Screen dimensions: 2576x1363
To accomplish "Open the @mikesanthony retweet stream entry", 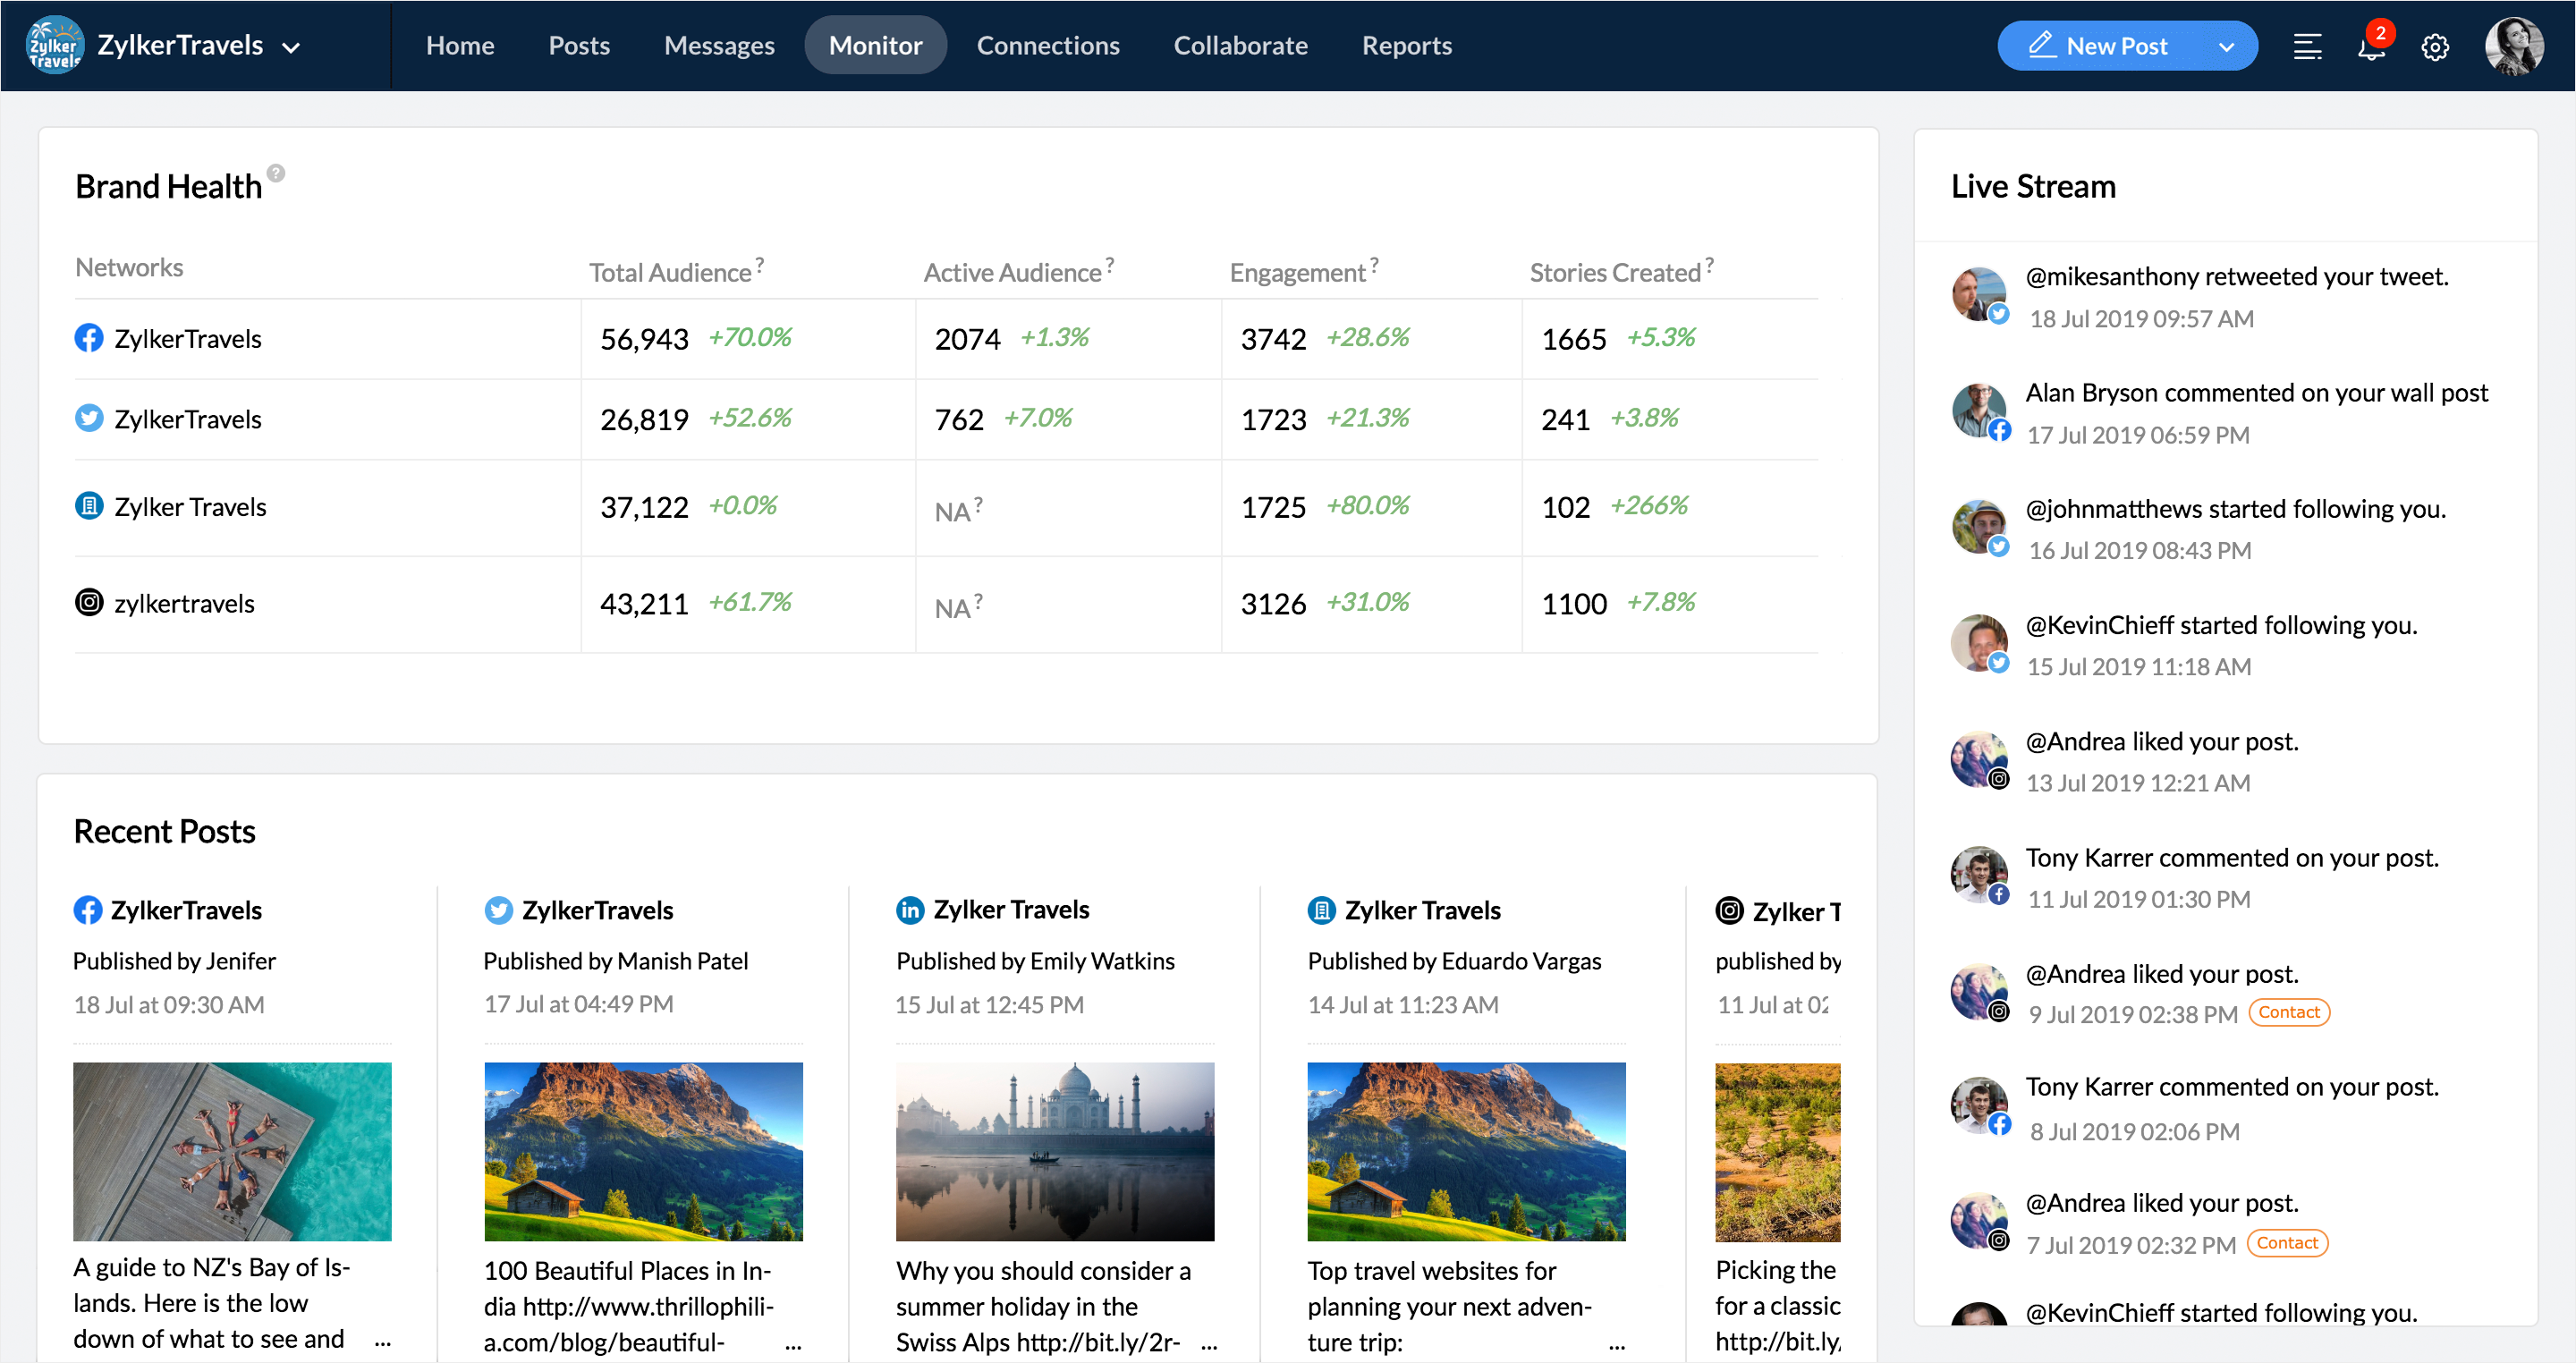I will point(2236,277).
